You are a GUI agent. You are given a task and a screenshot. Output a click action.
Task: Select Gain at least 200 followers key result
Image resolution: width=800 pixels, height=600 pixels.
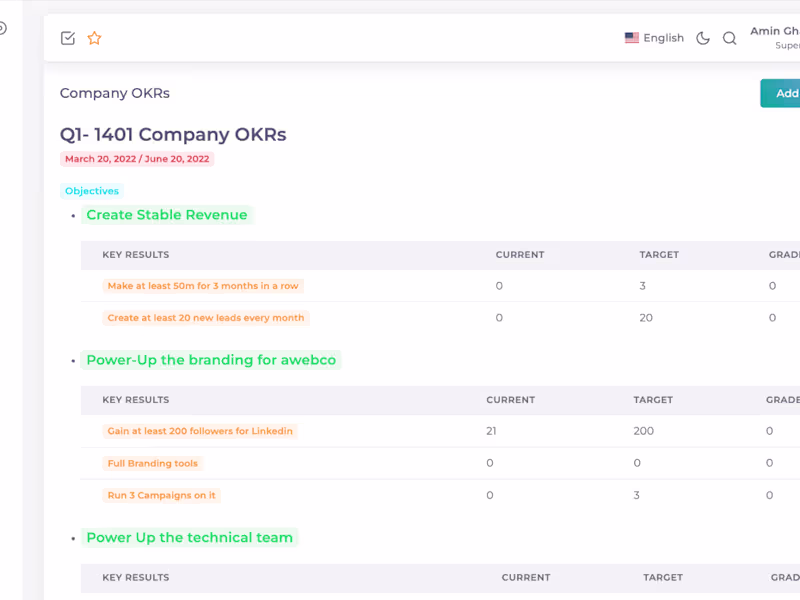pos(200,431)
